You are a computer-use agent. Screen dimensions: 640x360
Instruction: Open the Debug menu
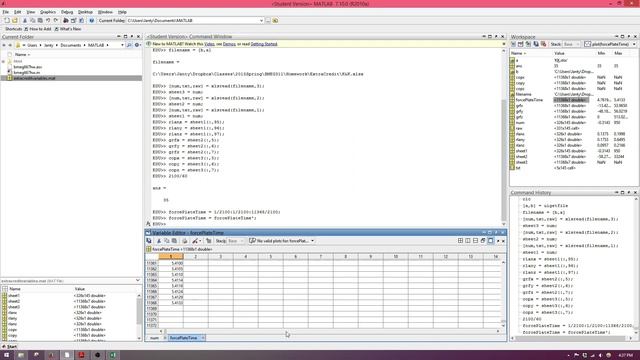click(67, 12)
